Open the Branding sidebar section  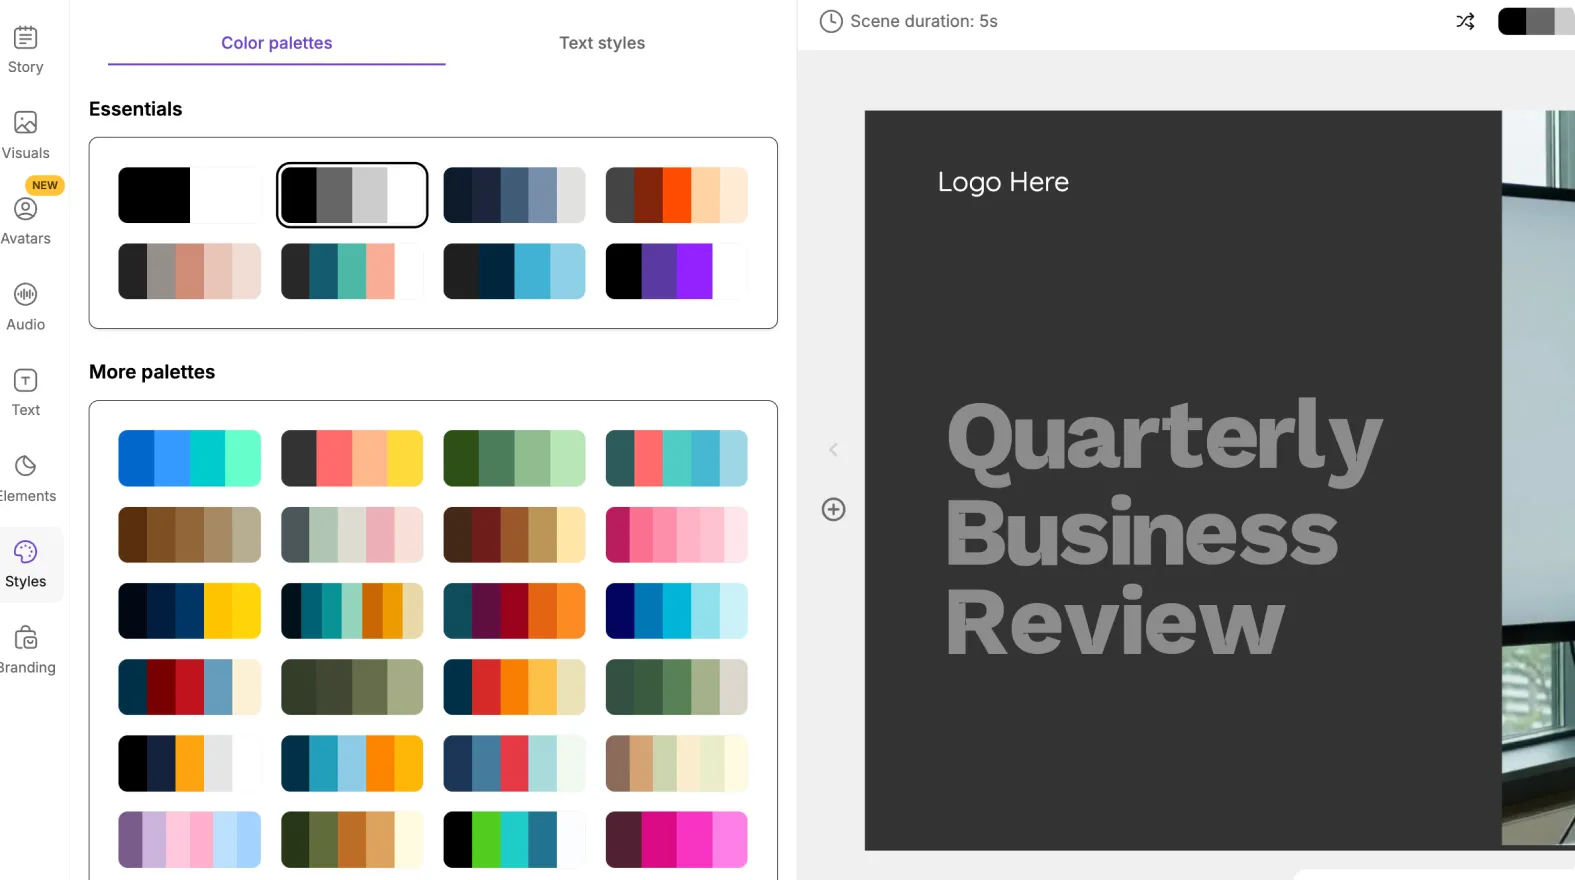tap(26, 651)
